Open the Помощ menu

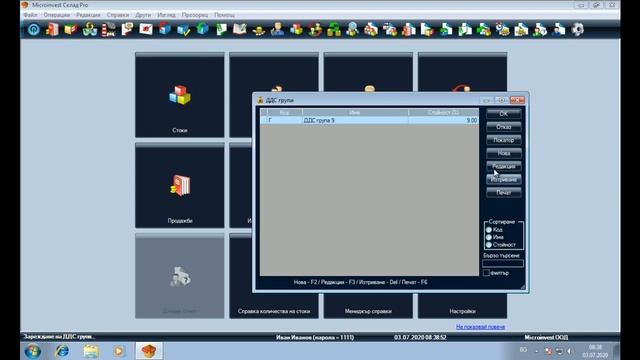224,15
